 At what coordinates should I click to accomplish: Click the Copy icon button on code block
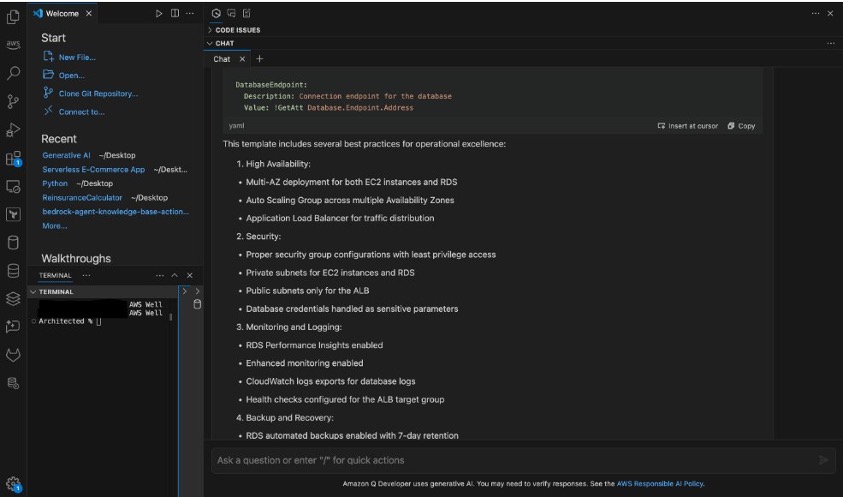741,126
